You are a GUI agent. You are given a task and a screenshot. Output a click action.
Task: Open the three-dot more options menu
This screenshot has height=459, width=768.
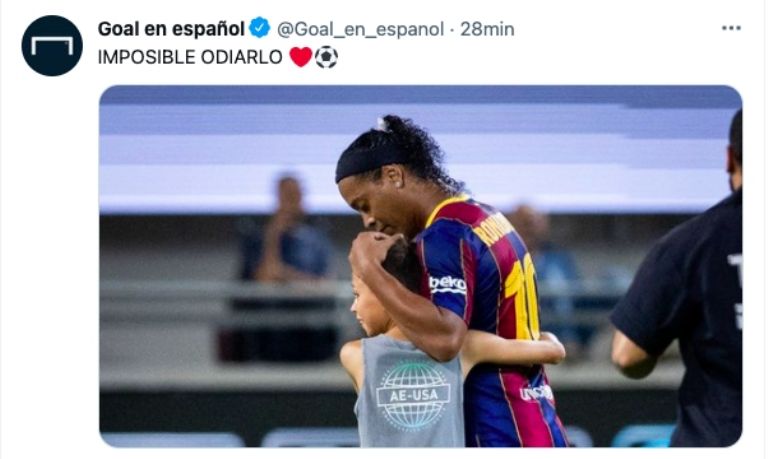tap(731, 28)
